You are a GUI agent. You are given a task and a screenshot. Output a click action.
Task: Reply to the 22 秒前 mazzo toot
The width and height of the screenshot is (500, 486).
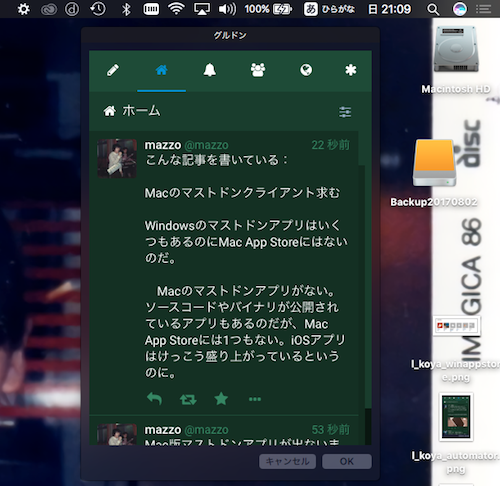(x=154, y=399)
